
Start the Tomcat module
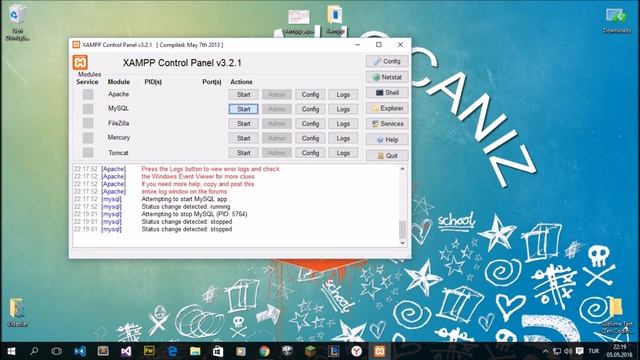(x=243, y=153)
